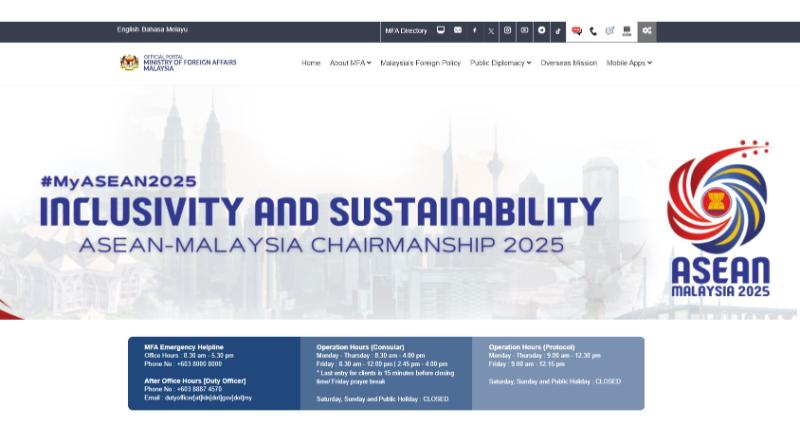Switch language to Bahasa Melayu
This screenshot has height=445, width=800.
coord(164,30)
